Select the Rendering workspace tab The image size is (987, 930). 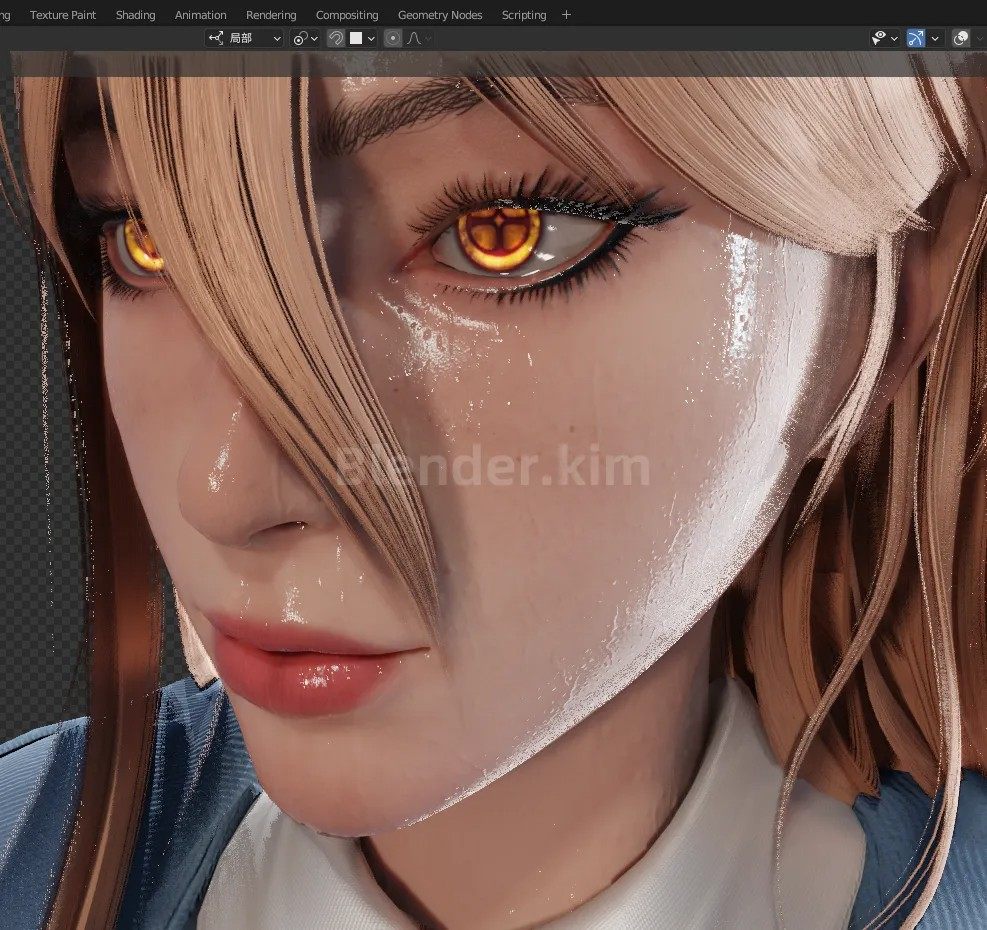[x=271, y=14]
